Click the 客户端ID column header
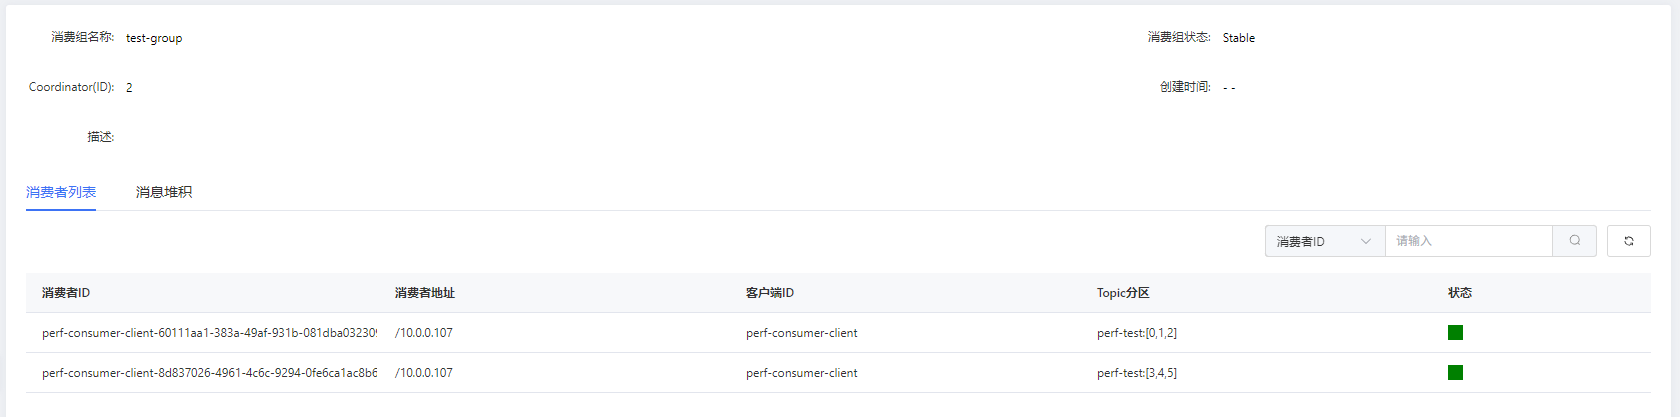The image size is (1680, 417). pos(769,293)
